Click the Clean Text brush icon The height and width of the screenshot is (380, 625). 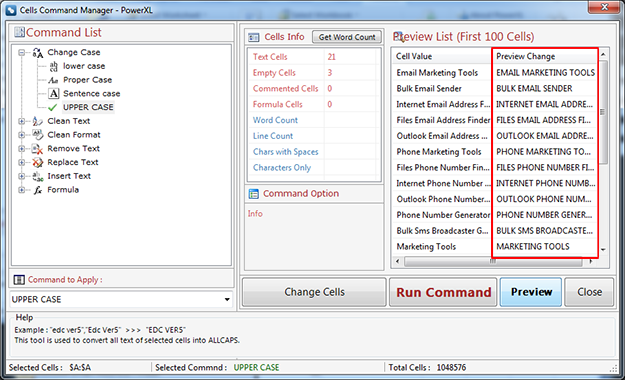(37, 121)
